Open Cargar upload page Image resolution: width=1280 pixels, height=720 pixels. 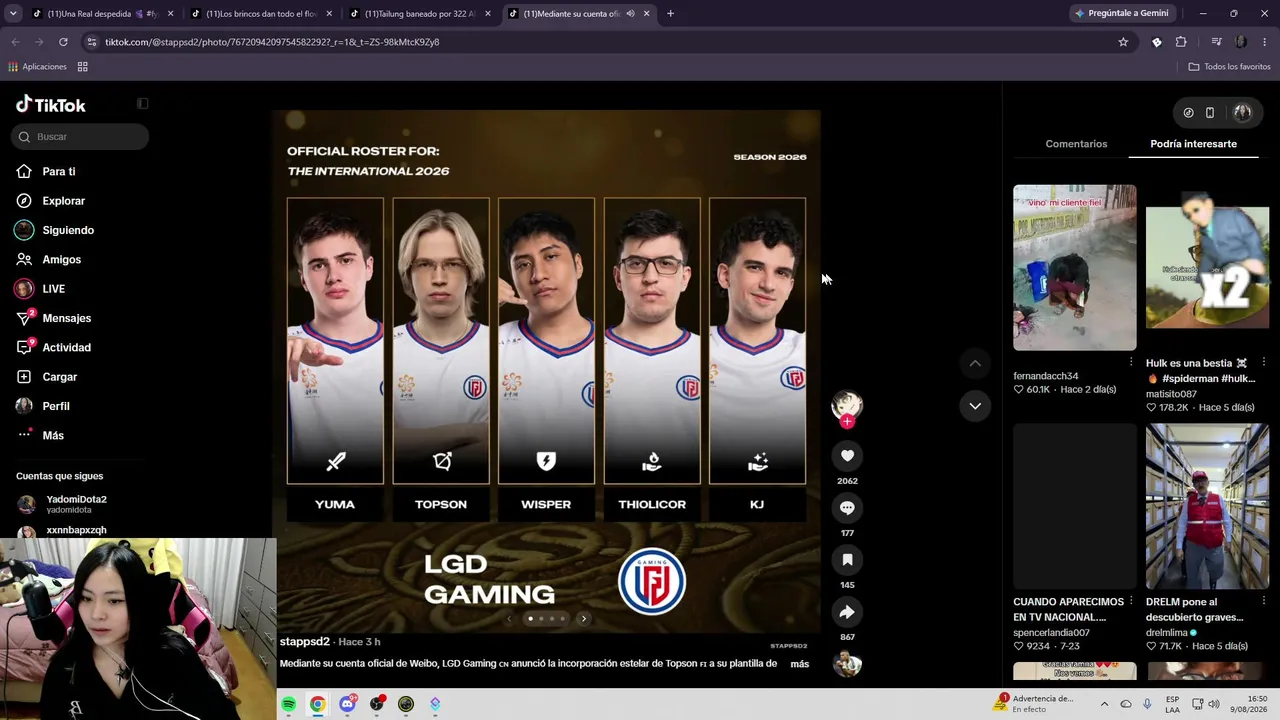point(59,377)
